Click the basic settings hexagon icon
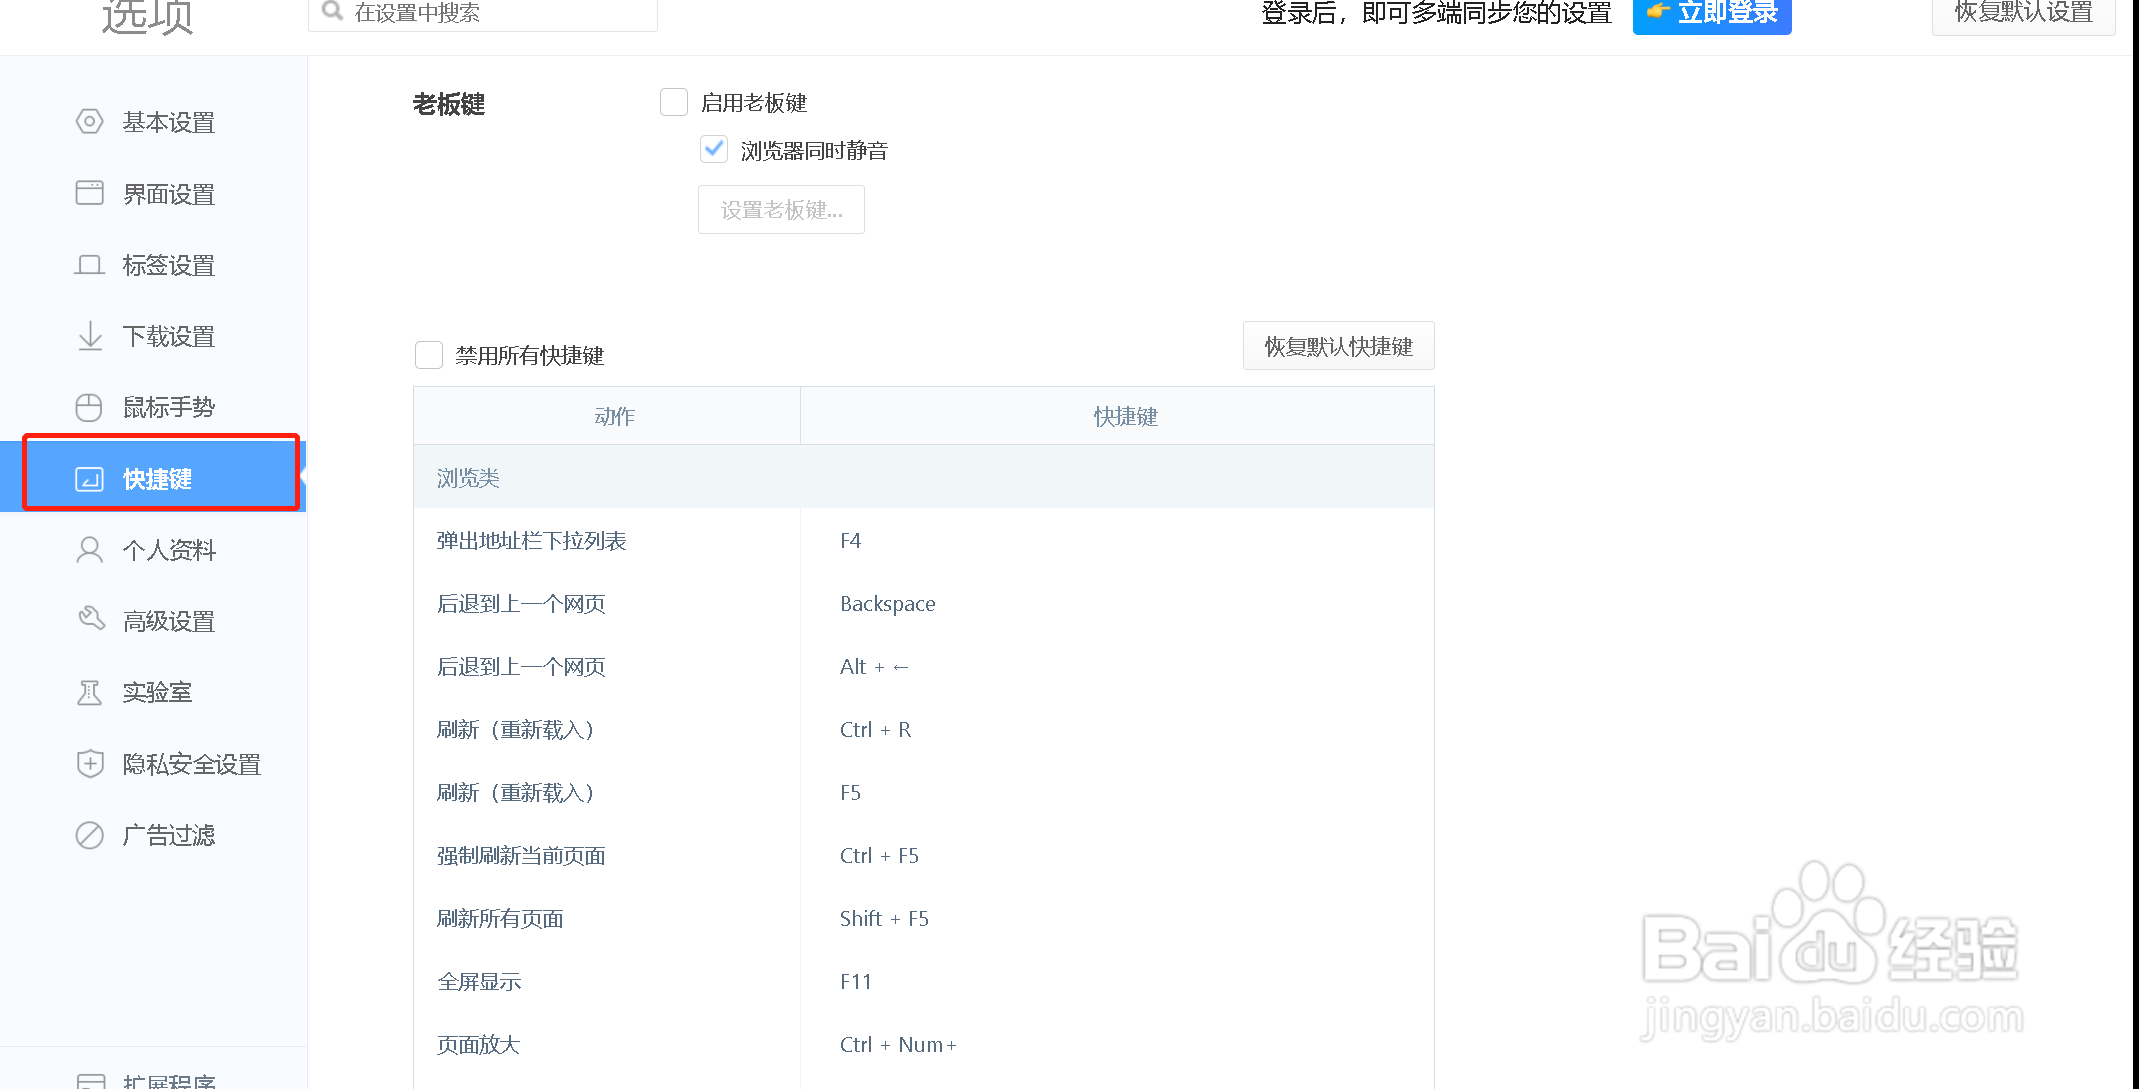The image size is (2139, 1089). pos(90,122)
